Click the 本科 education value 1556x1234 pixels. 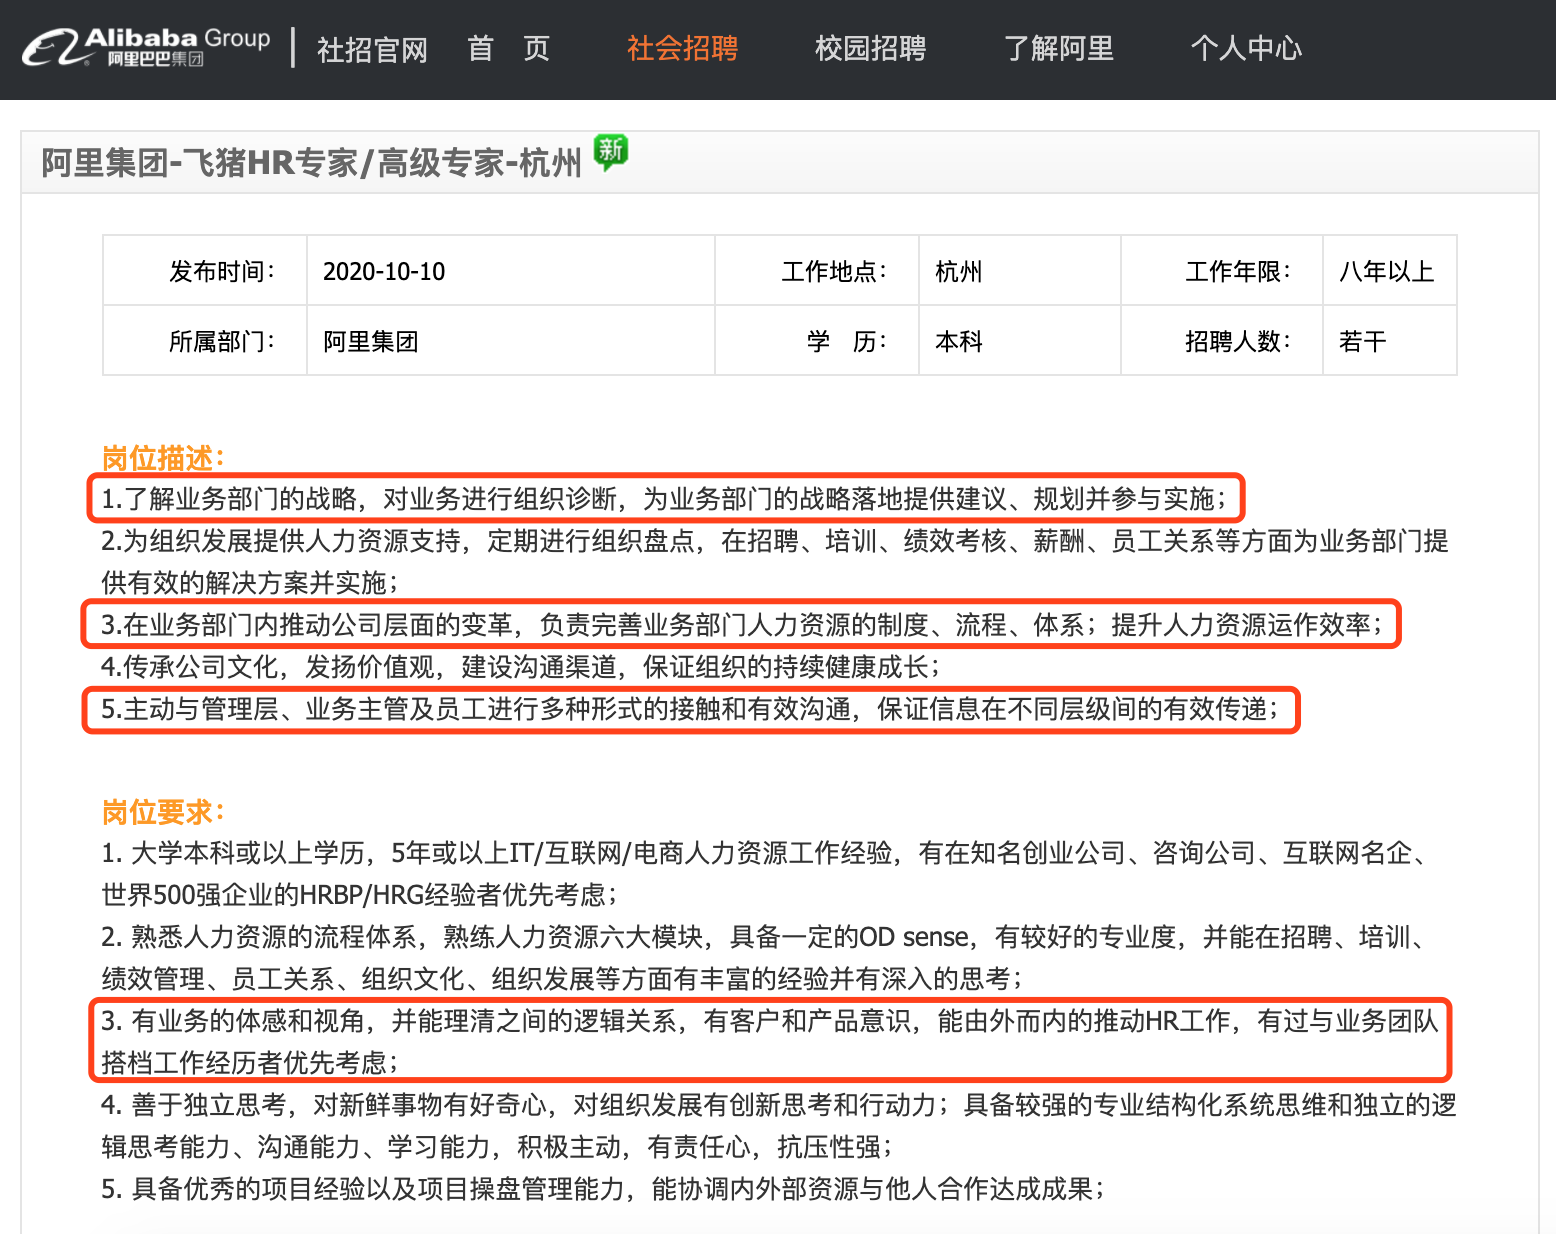(x=959, y=342)
